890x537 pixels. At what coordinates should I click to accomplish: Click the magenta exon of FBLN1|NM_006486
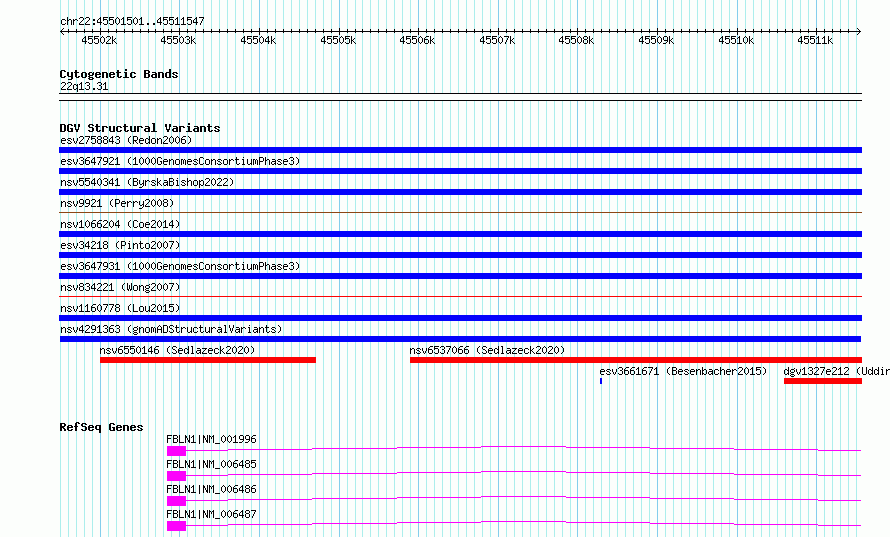[177, 501]
